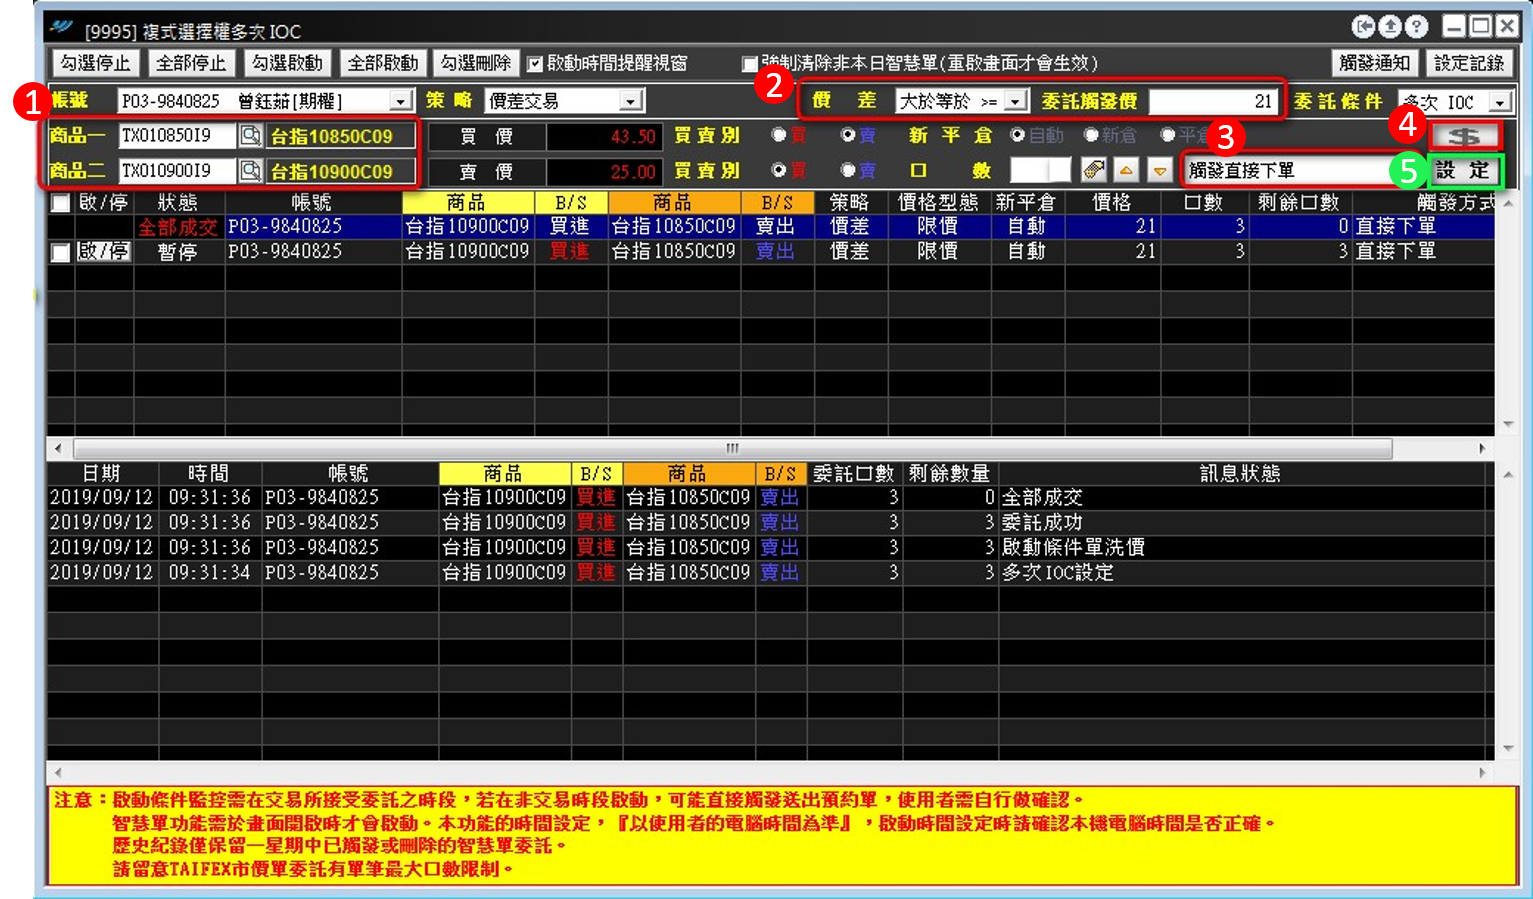Check the select-all checkbox in order table header
The width and height of the screenshot is (1533, 899).
click(61, 203)
